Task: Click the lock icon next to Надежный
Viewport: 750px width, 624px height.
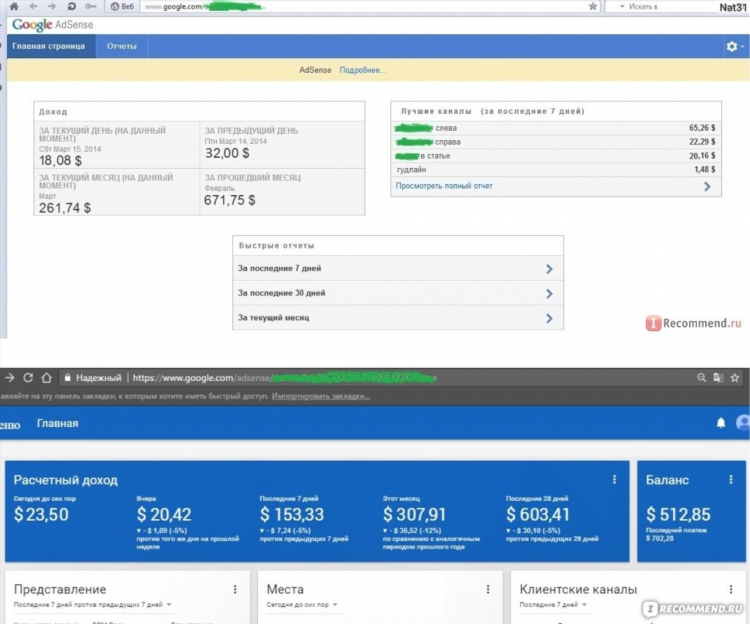Action: [67, 378]
